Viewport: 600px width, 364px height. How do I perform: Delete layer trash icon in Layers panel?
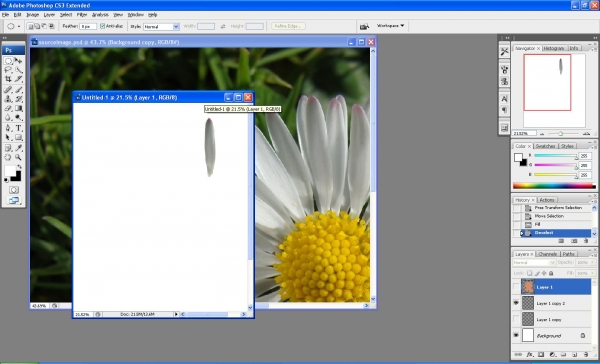(585, 355)
